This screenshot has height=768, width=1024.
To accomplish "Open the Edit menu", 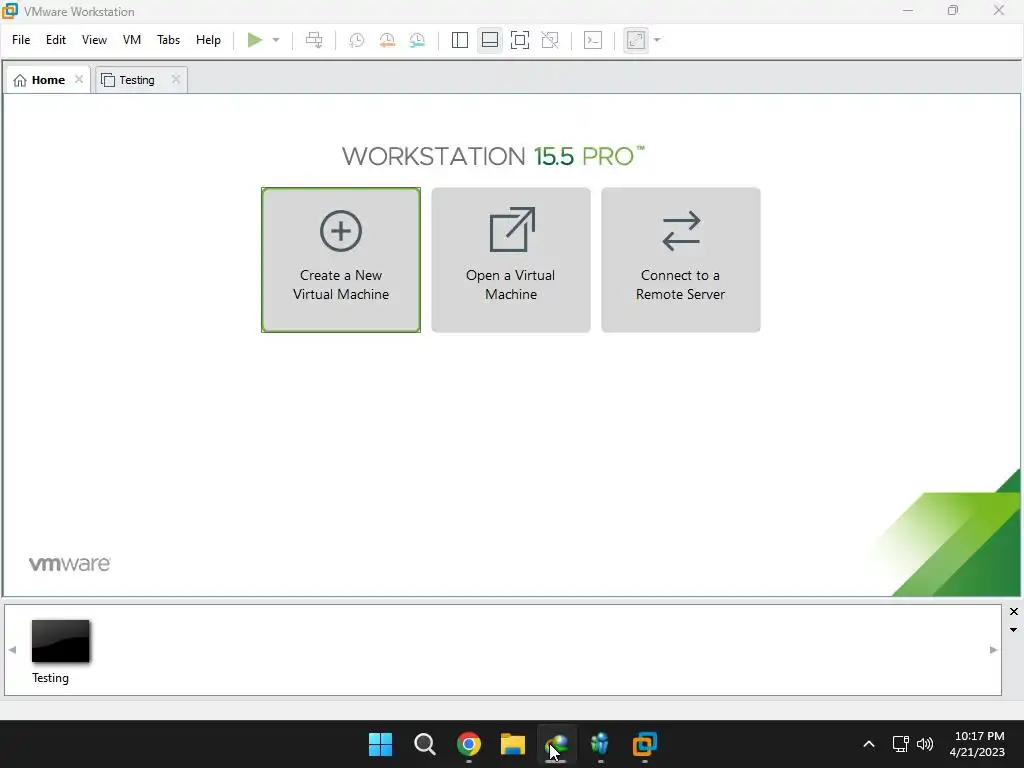I will click(56, 40).
